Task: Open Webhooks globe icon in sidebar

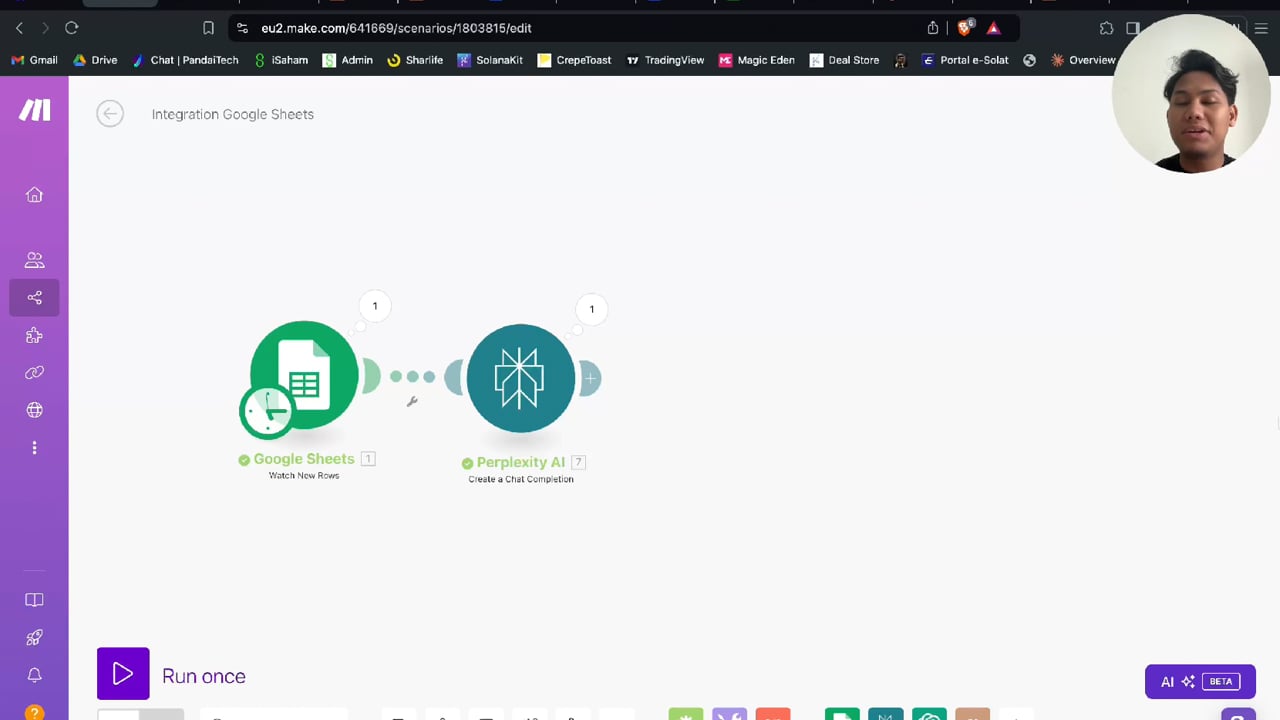Action: pos(34,410)
